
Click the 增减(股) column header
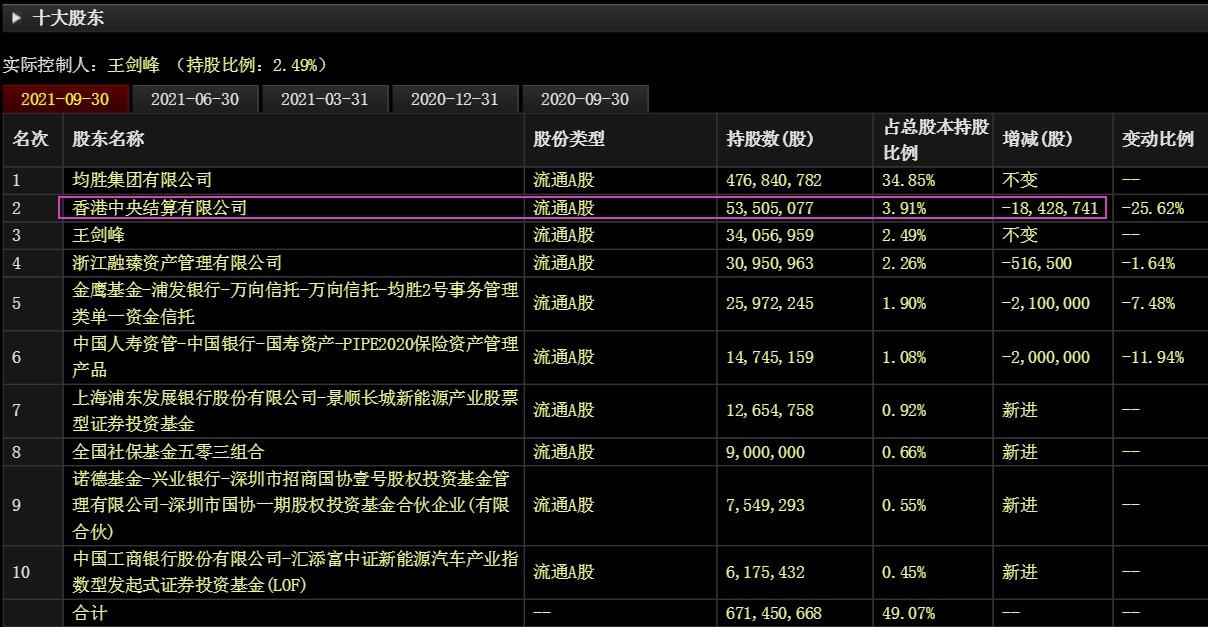click(x=1037, y=140)
